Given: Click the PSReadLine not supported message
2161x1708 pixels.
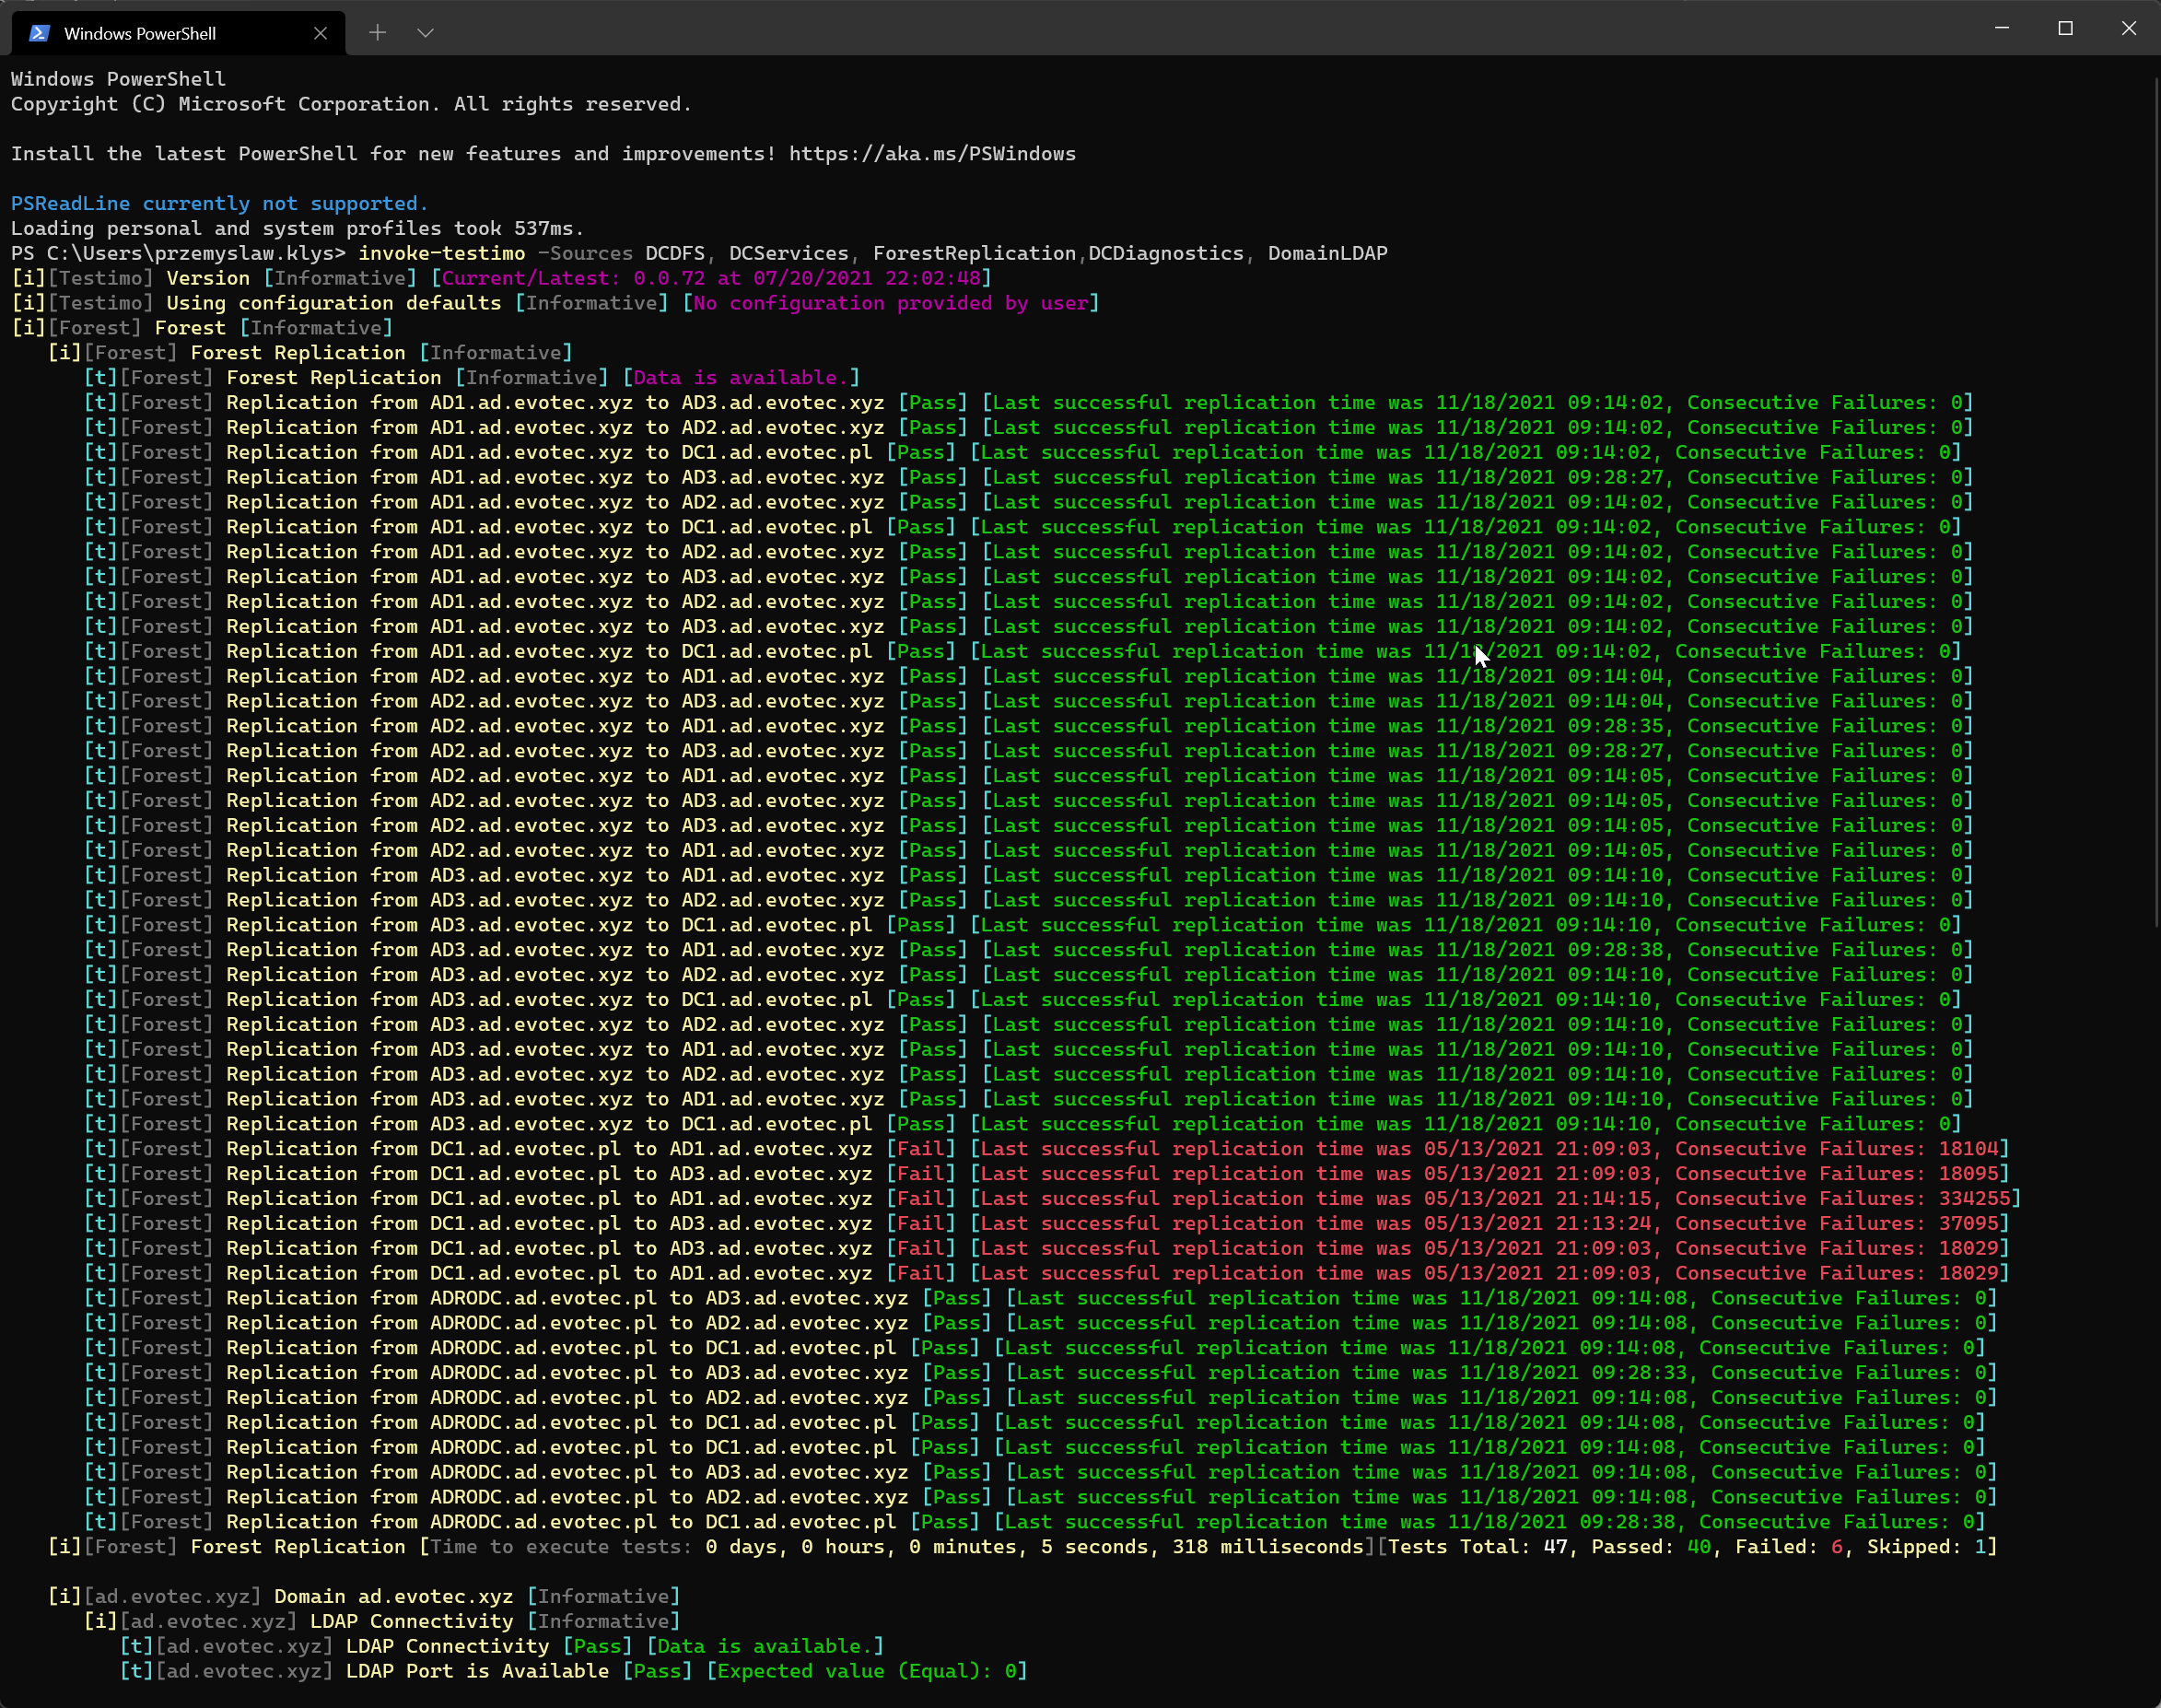Looking at the screenshot, I should click(x=220, y=203).
